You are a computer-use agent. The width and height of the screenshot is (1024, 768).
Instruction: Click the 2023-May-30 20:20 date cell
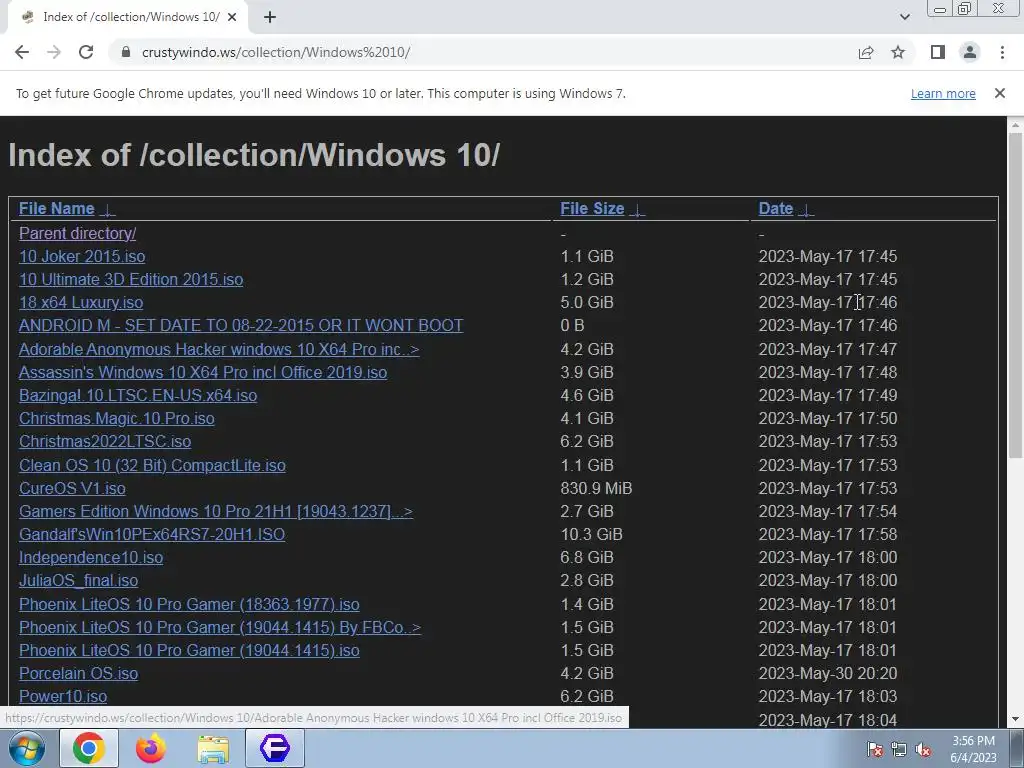tap(827, 673)
